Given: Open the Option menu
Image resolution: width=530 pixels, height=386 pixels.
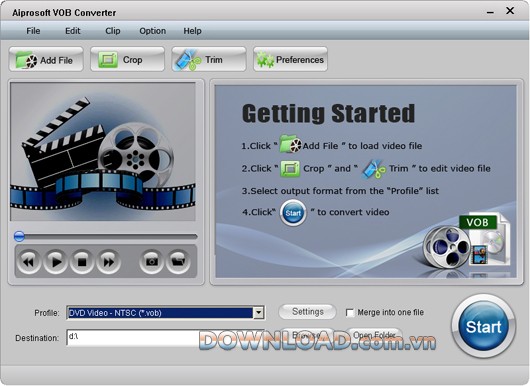Looking at the screenshot, I should (x=152, y=31).
